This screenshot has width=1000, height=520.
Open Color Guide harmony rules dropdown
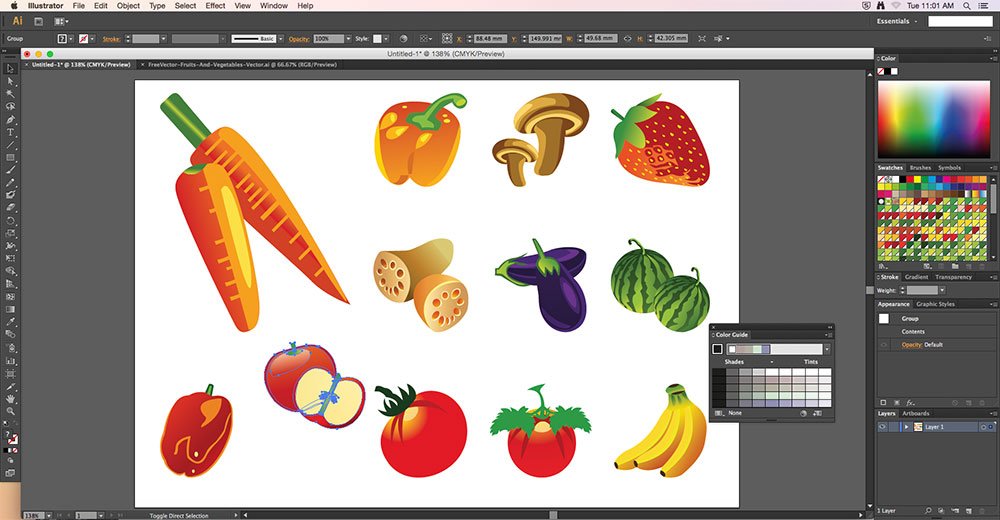coord(827,349)
